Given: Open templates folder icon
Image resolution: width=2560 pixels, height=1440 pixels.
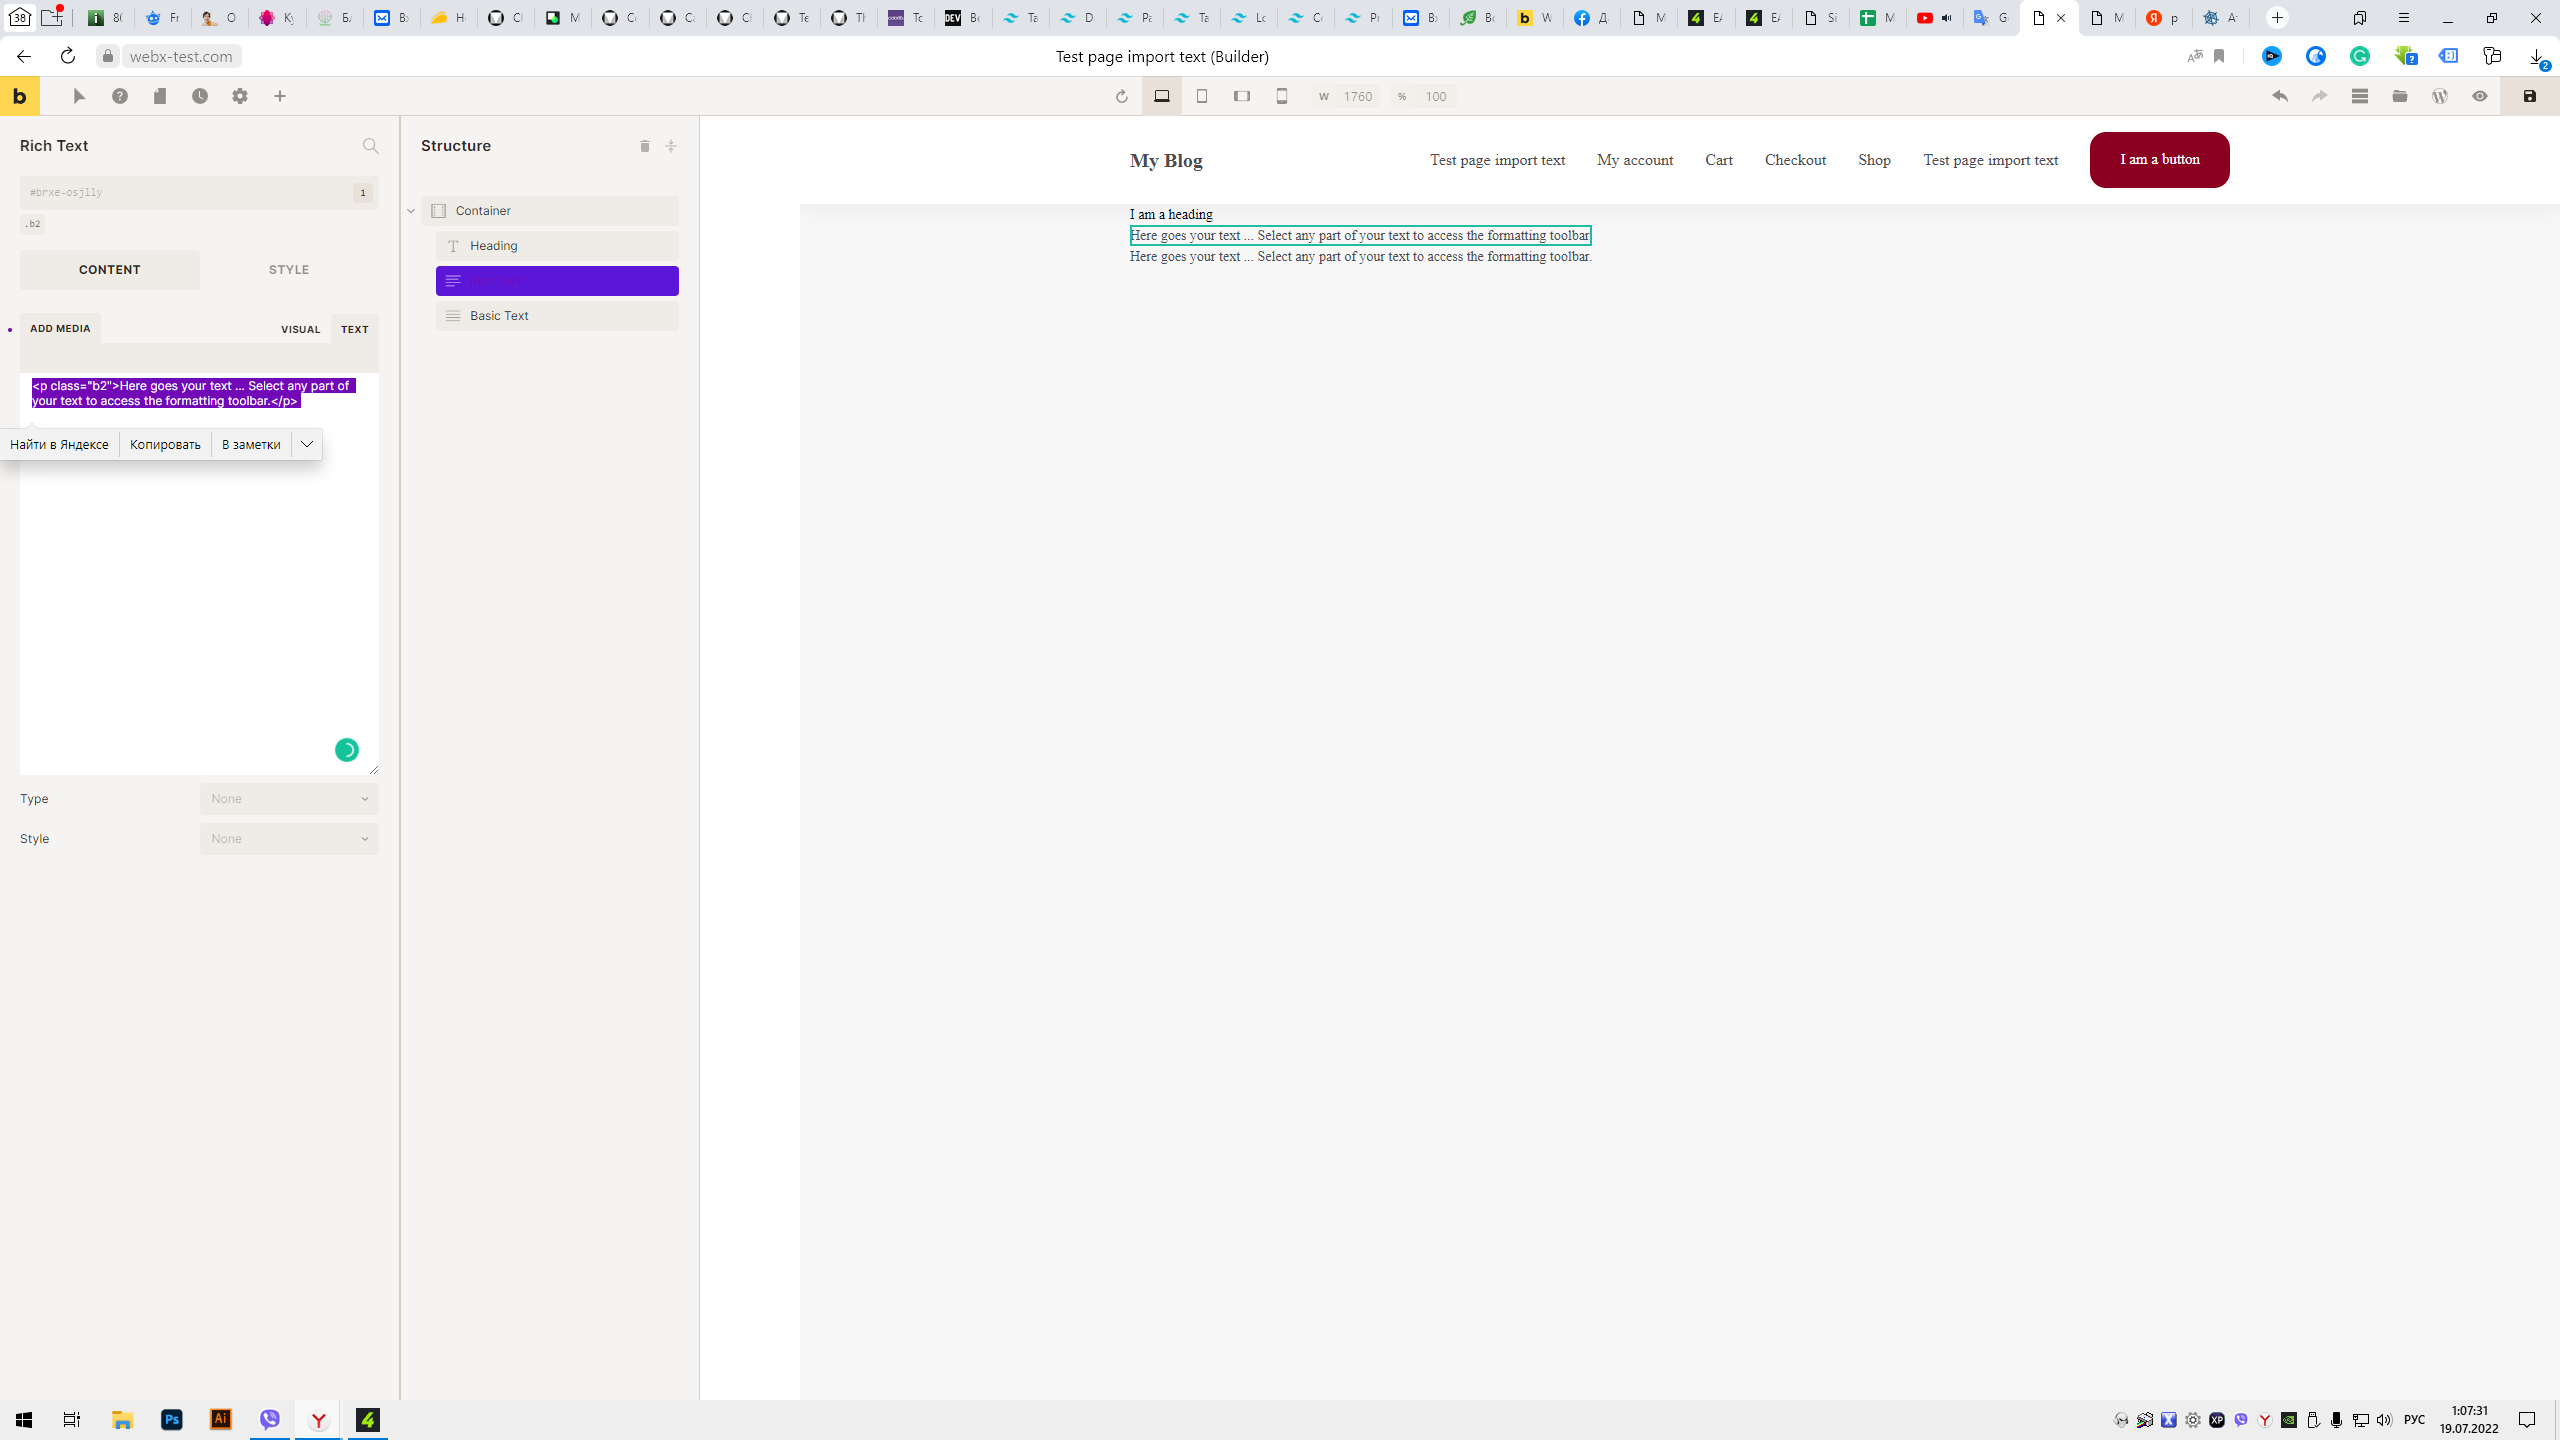Looking at the screenshot, I should coord(2400,96).
